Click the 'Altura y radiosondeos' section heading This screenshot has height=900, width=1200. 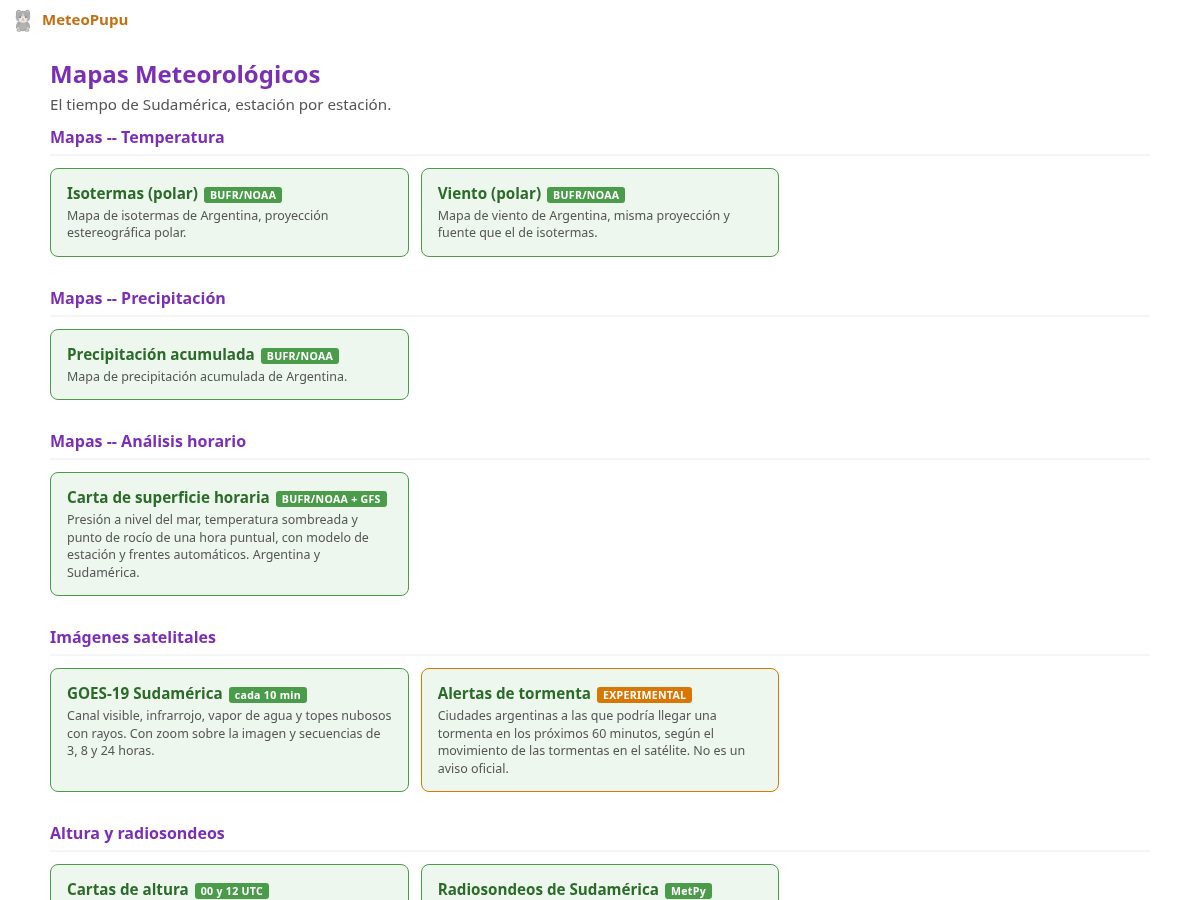pyautogui.click(x=137, y=833)
